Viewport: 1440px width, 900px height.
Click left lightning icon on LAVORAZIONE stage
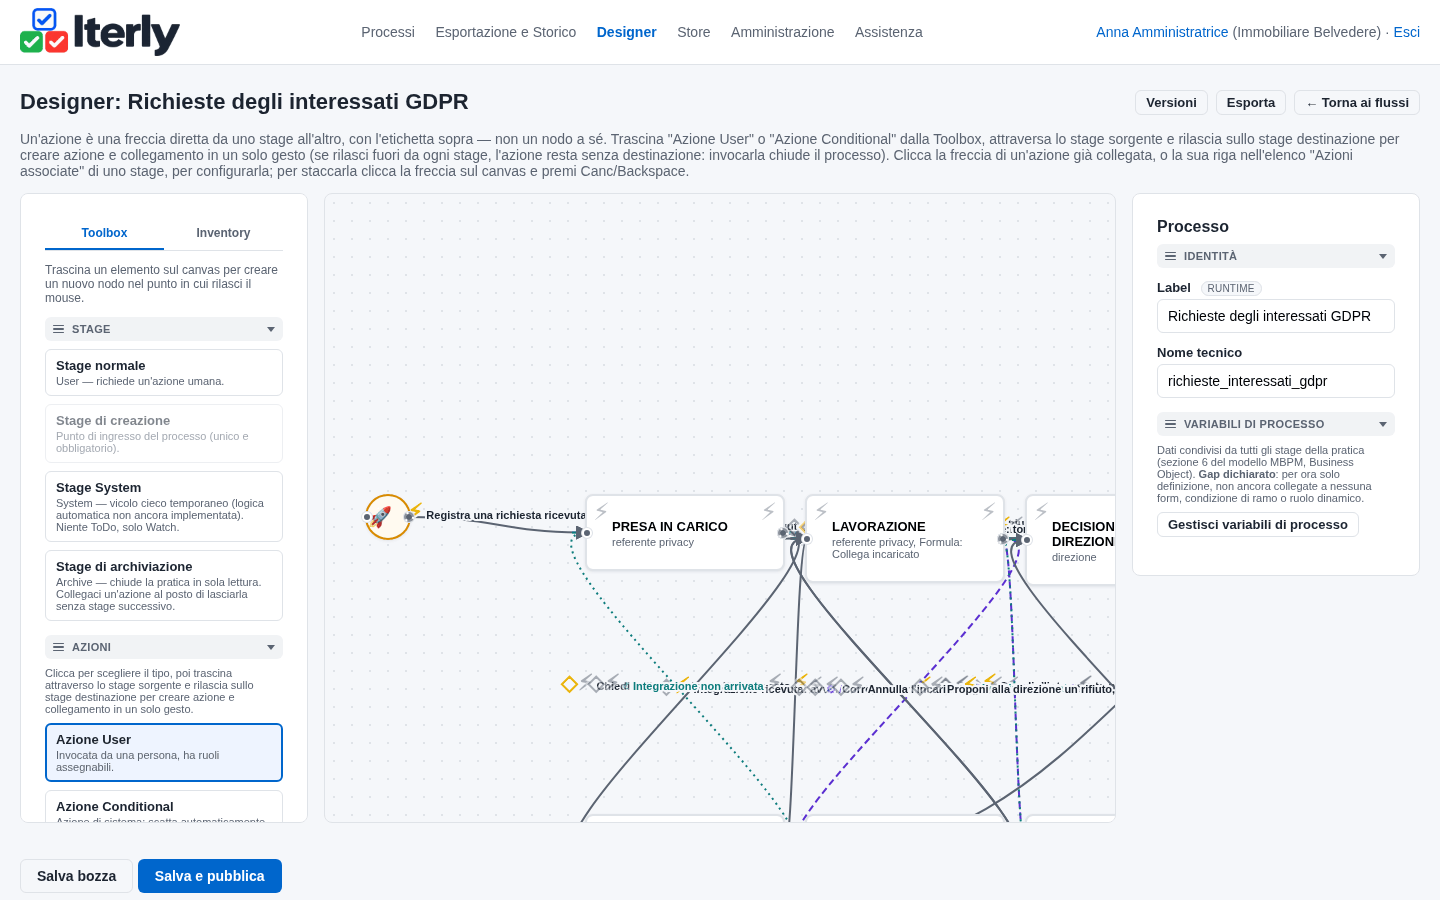[822, 511]
